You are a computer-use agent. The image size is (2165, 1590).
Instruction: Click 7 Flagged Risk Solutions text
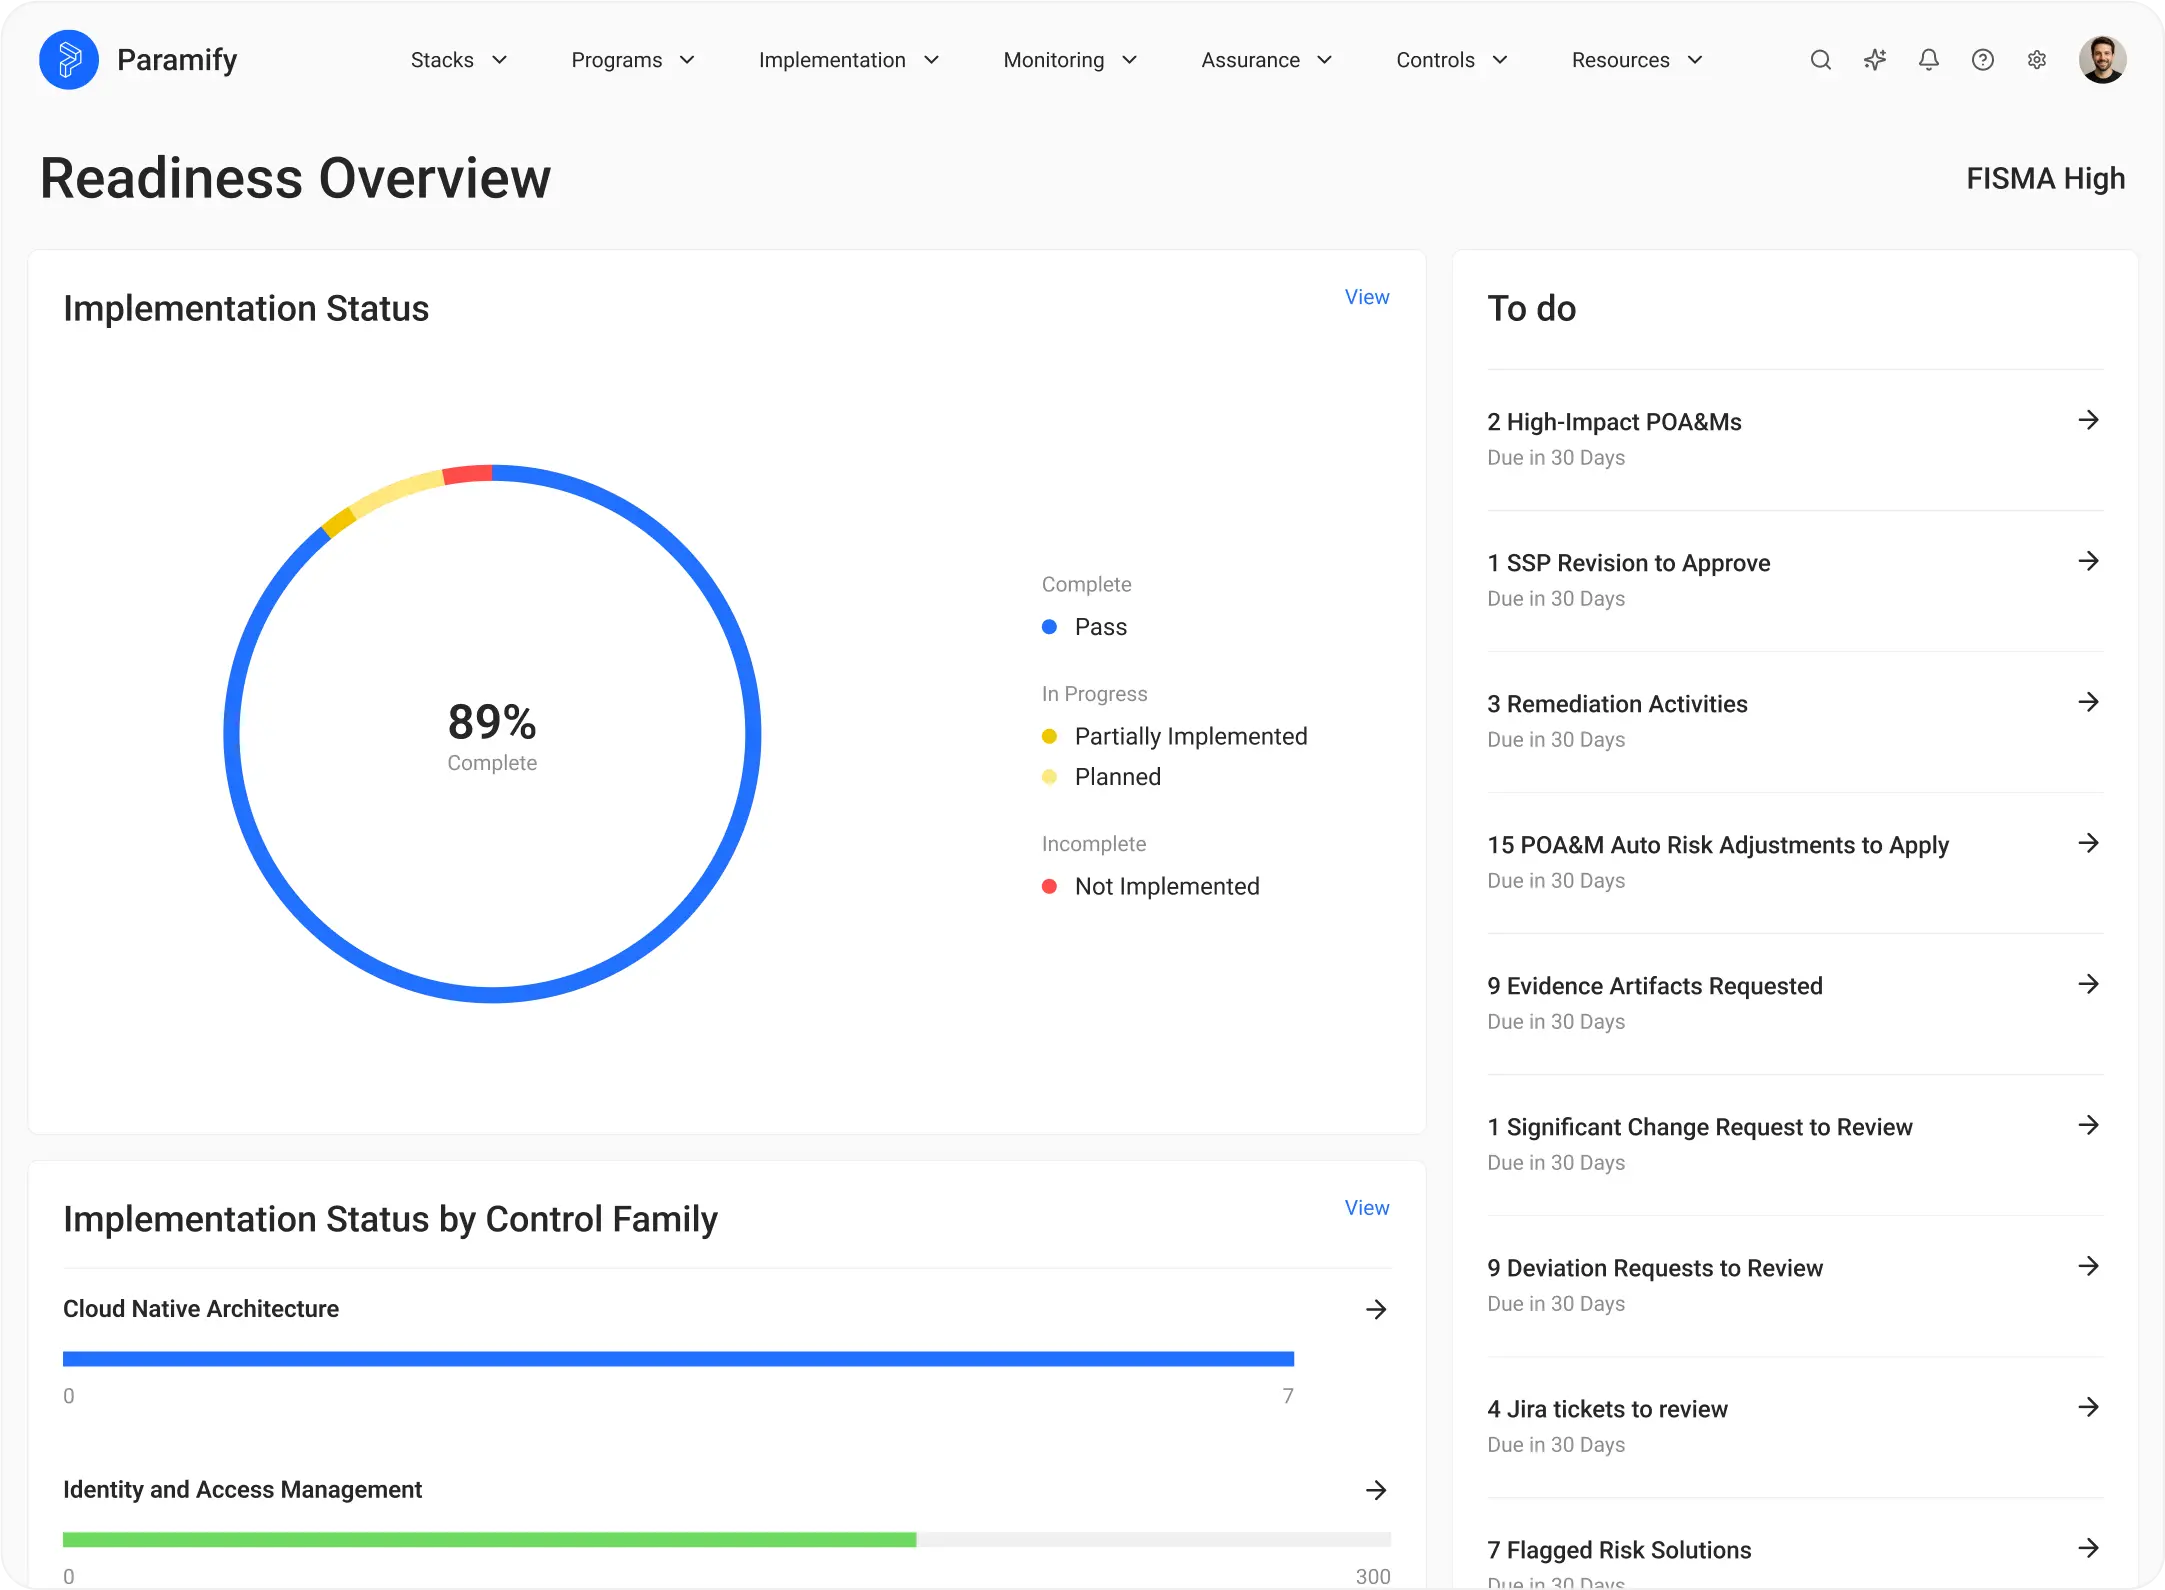[x=1619, y=1550]
